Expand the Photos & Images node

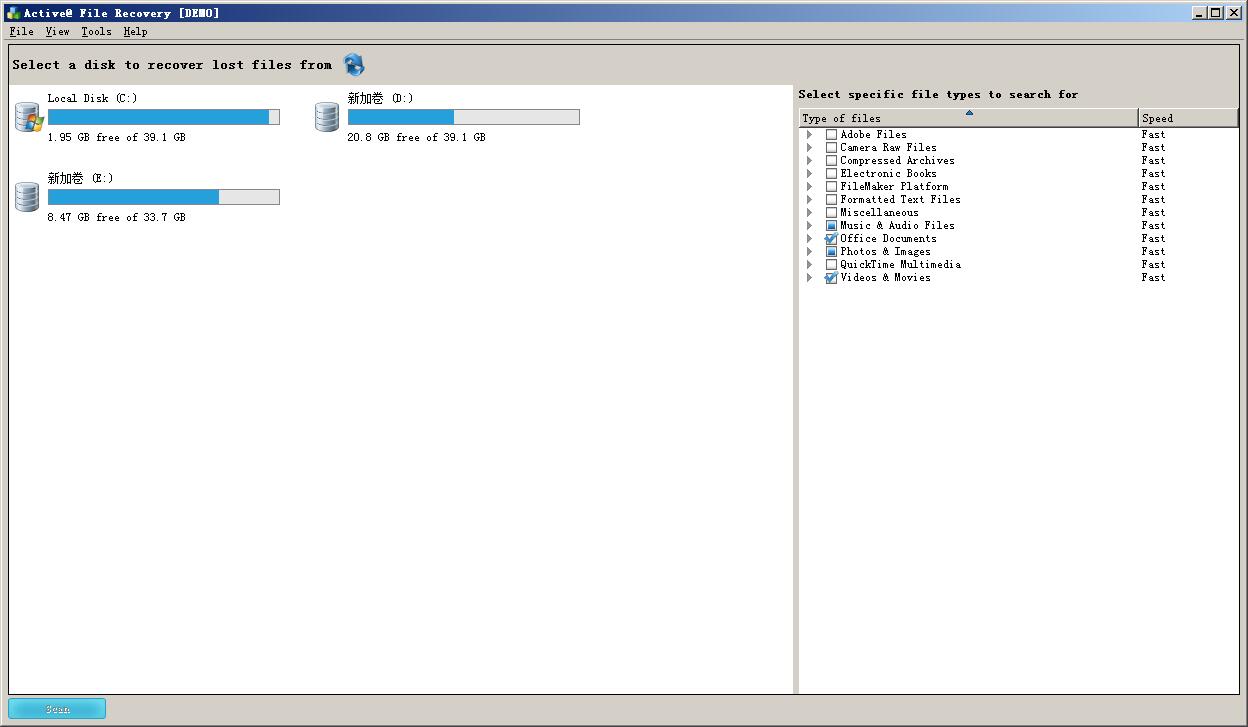[810, 252]
